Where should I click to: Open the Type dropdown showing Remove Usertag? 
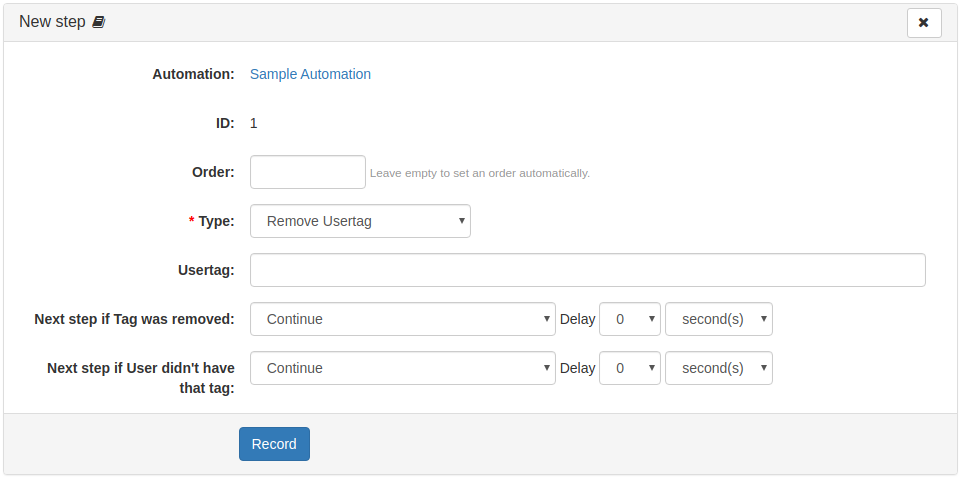click(x=360, y=221)
